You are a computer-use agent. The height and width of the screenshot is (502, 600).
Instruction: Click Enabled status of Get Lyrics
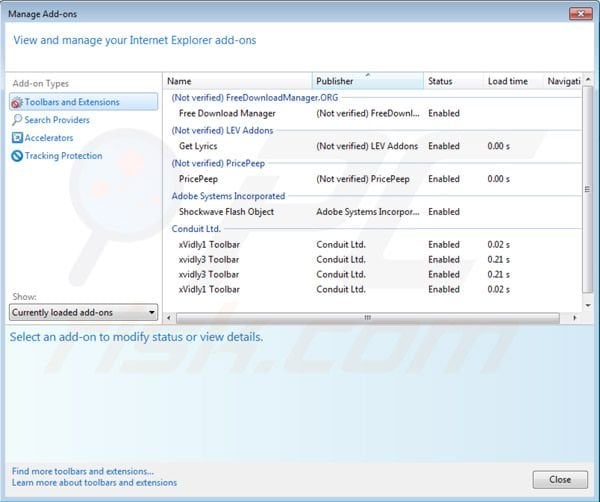coord(443,146)
